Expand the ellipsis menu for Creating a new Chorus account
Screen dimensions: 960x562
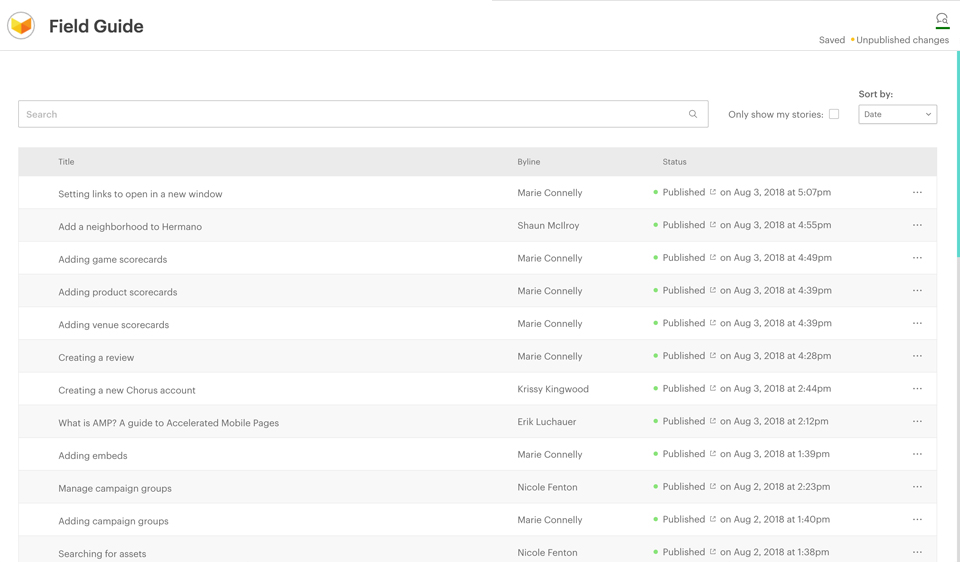pos(917,389)
